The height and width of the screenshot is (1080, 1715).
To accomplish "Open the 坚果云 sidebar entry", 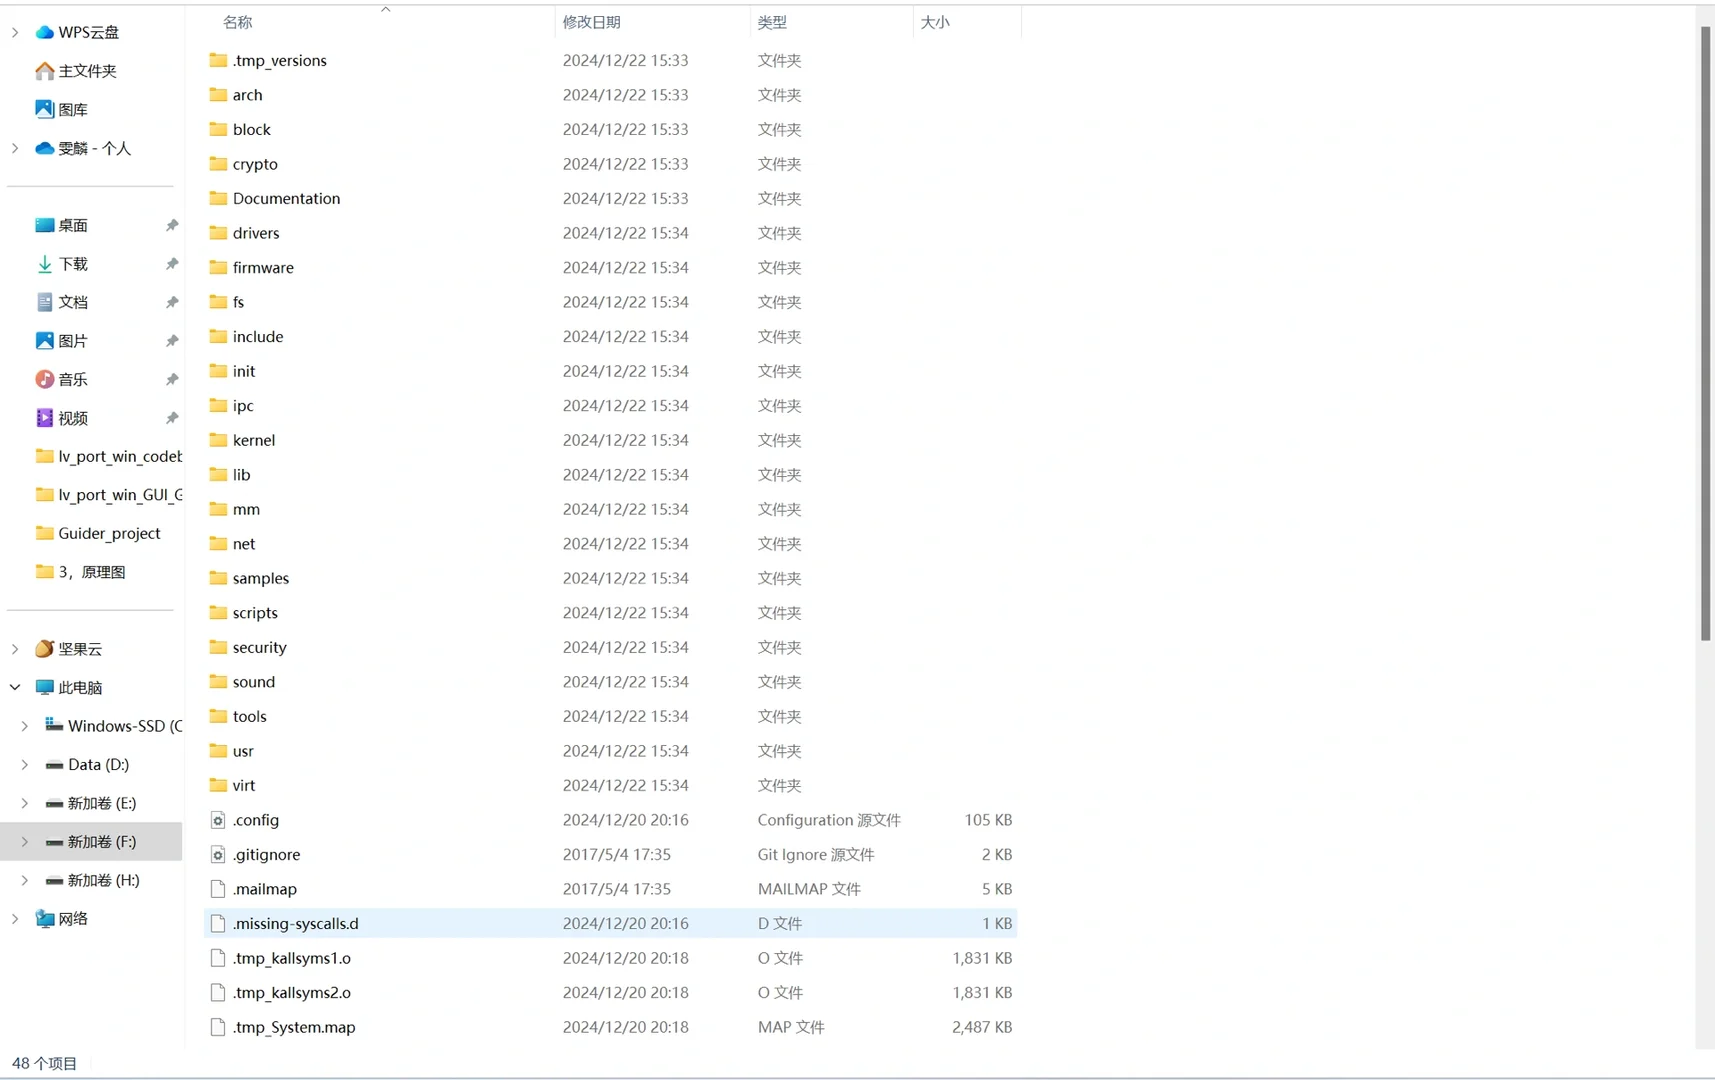I will pyautogui.click(x=78, y=648).
